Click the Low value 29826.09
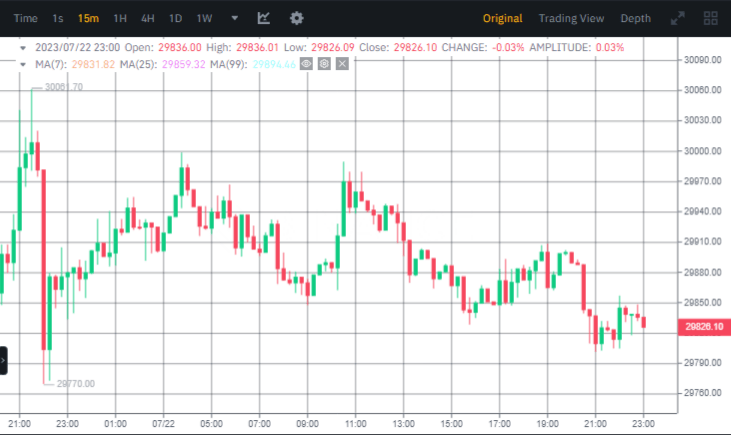 point(332,48)
